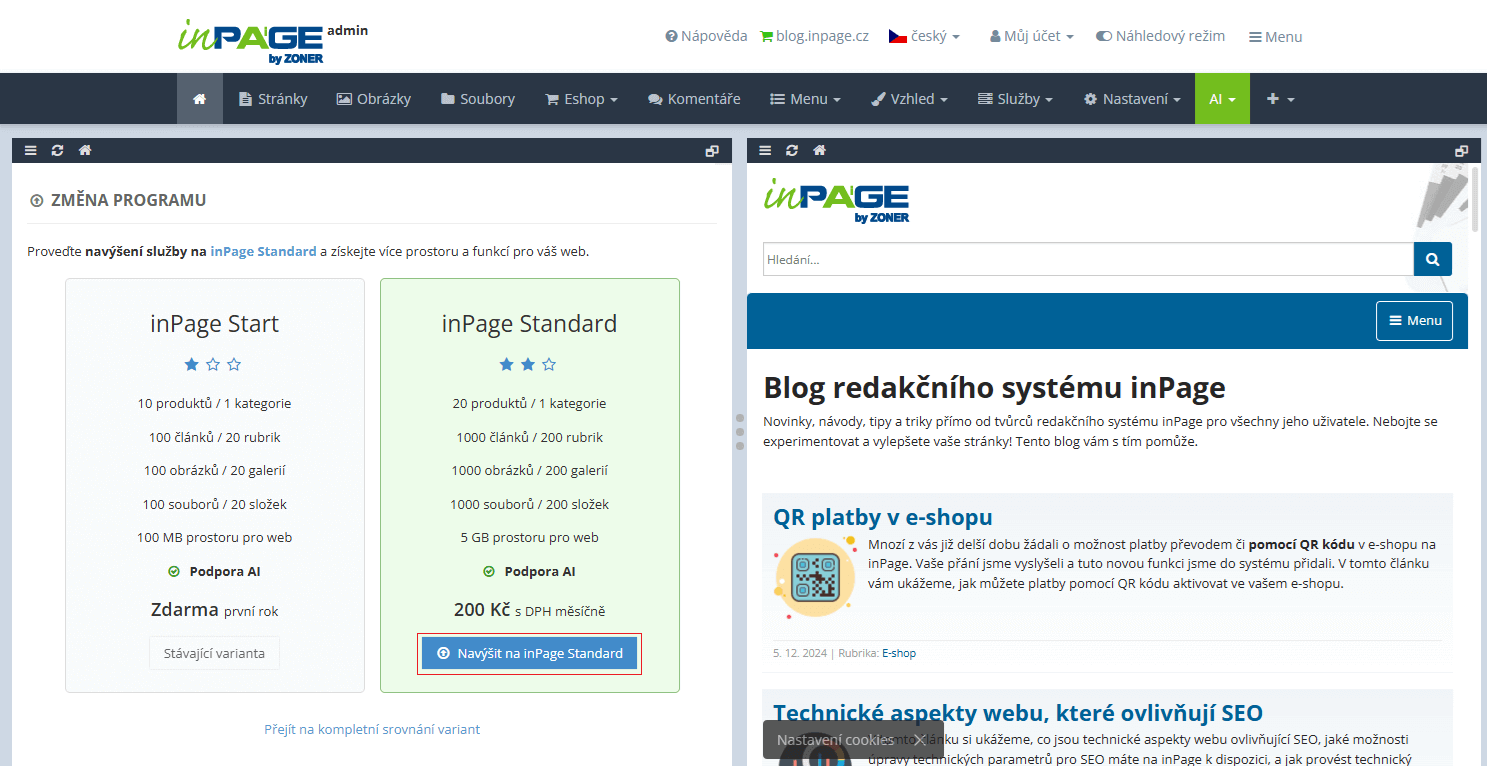Screen dimensions: 1487x766
Task: Click the blog preview vertical scrollbar
Action: click(1475, 200)
